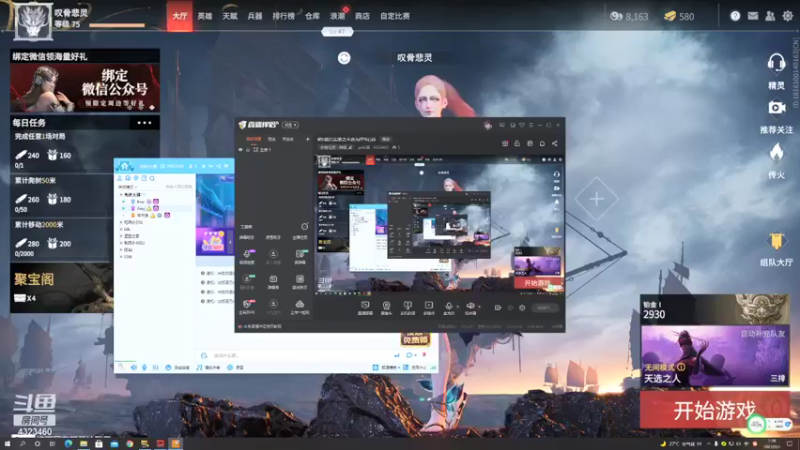Open Chrome from the taskbar
This screenshot has width=800, height=450.
pyautogui.click(x=130, y=444)
